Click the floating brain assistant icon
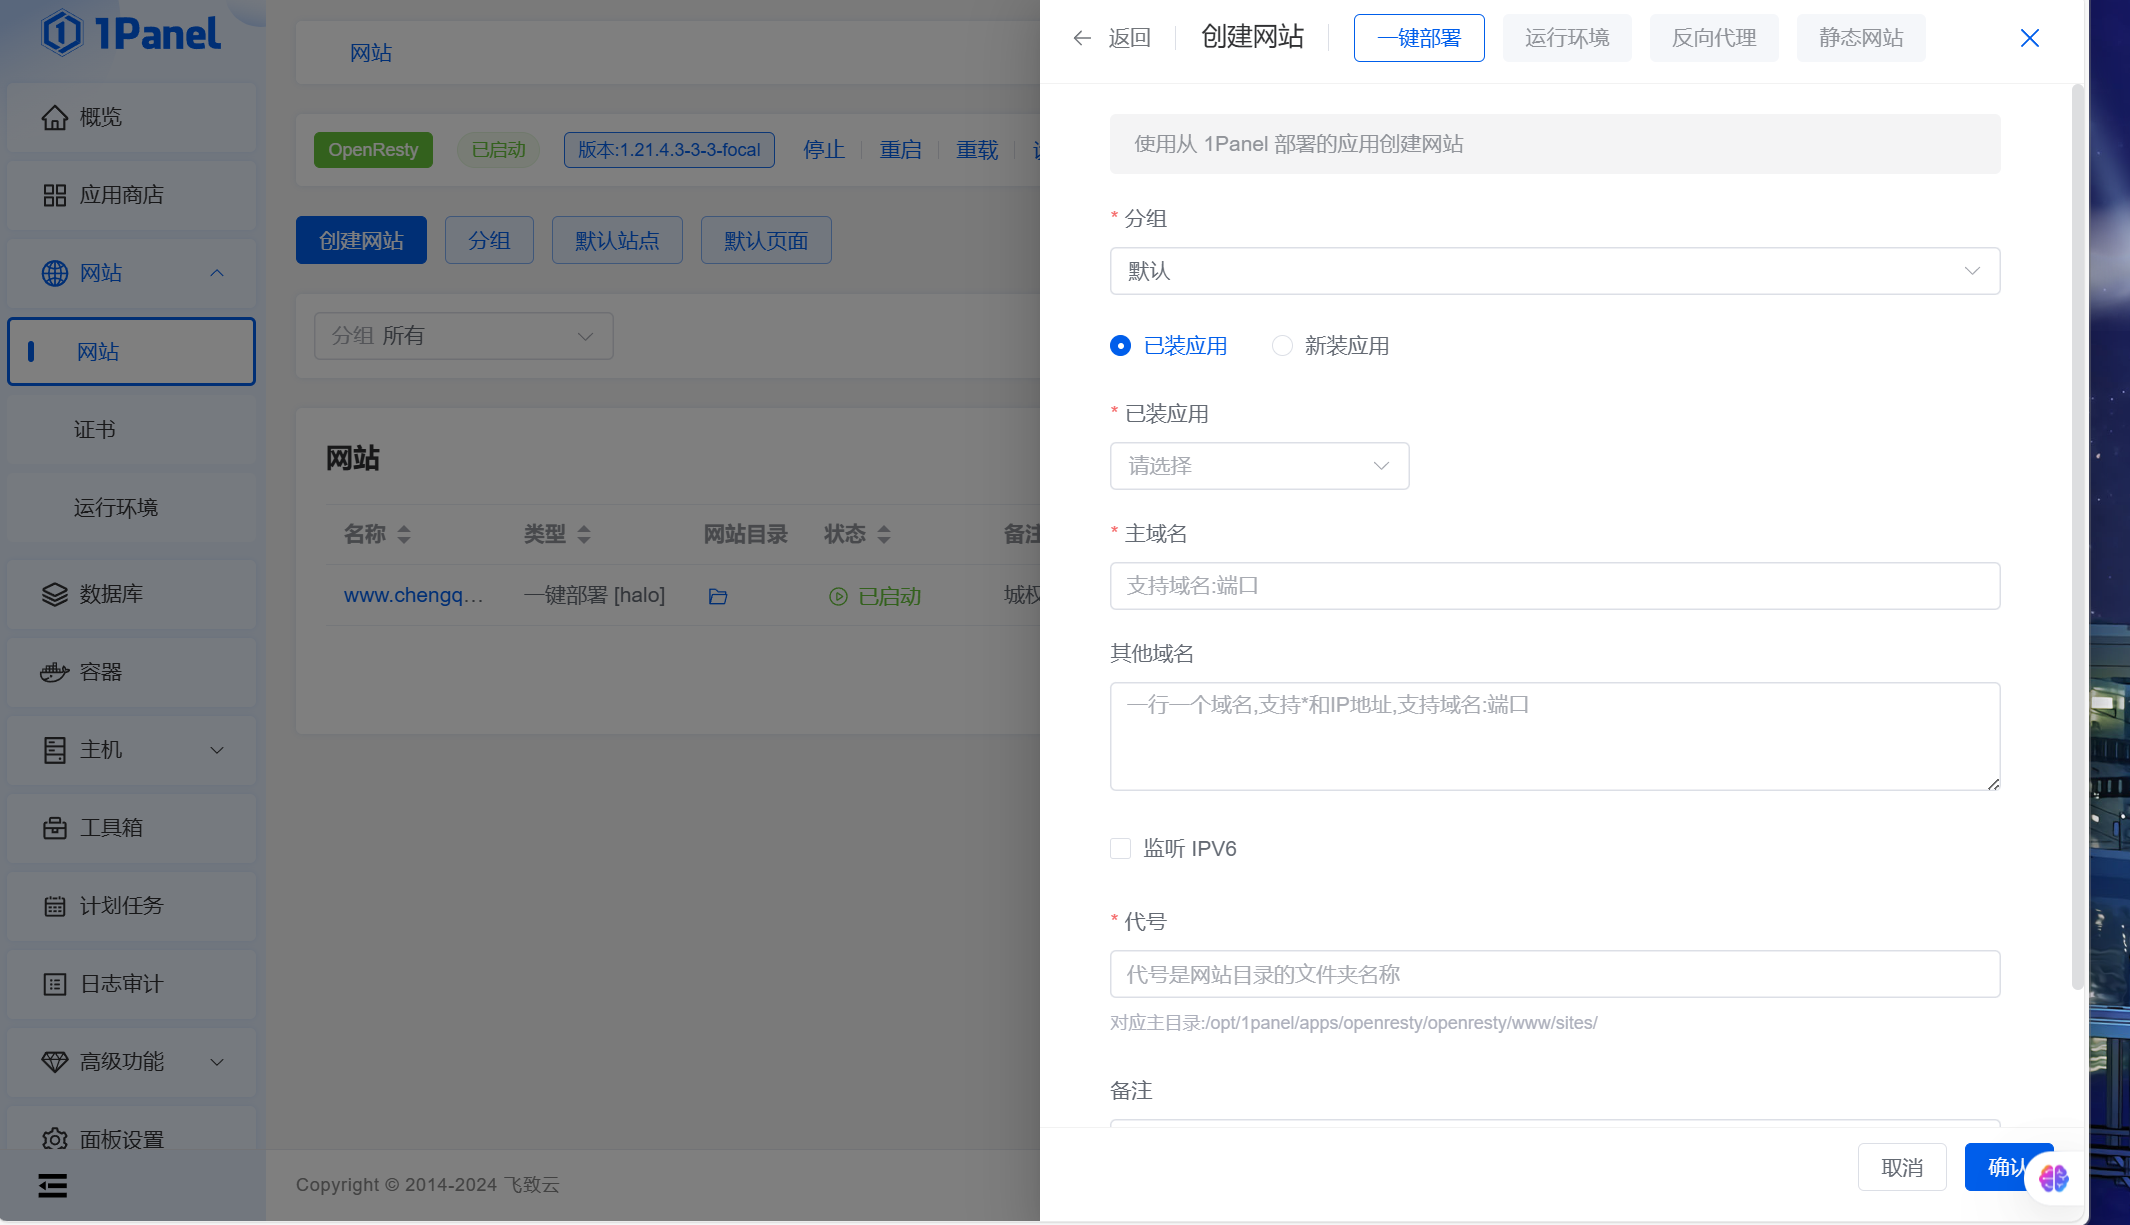 (2053, 1178)
